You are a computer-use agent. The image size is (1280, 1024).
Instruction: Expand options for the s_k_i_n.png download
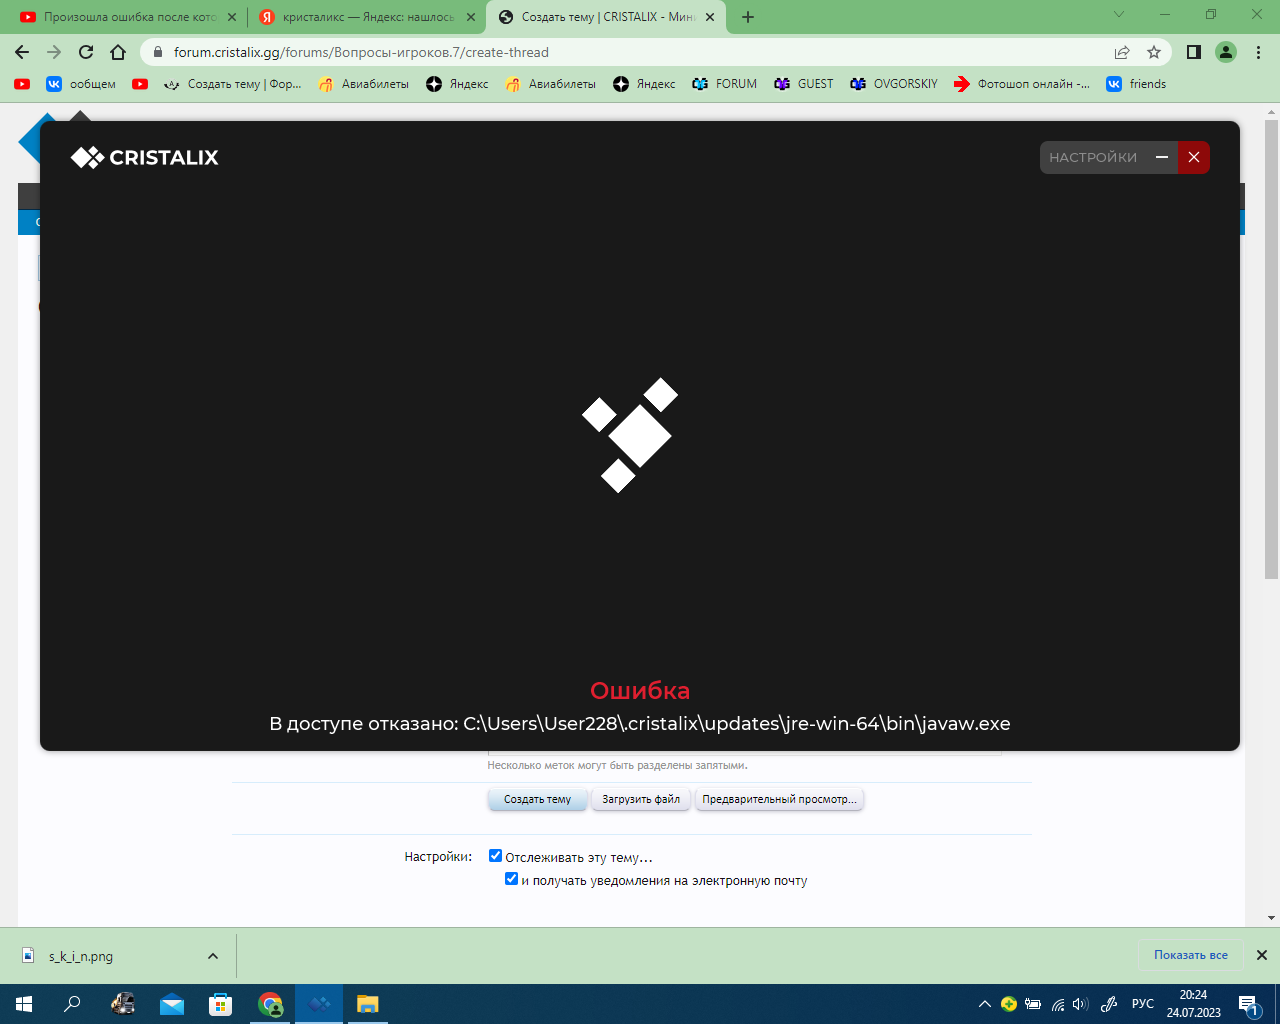tap(213, 956)
